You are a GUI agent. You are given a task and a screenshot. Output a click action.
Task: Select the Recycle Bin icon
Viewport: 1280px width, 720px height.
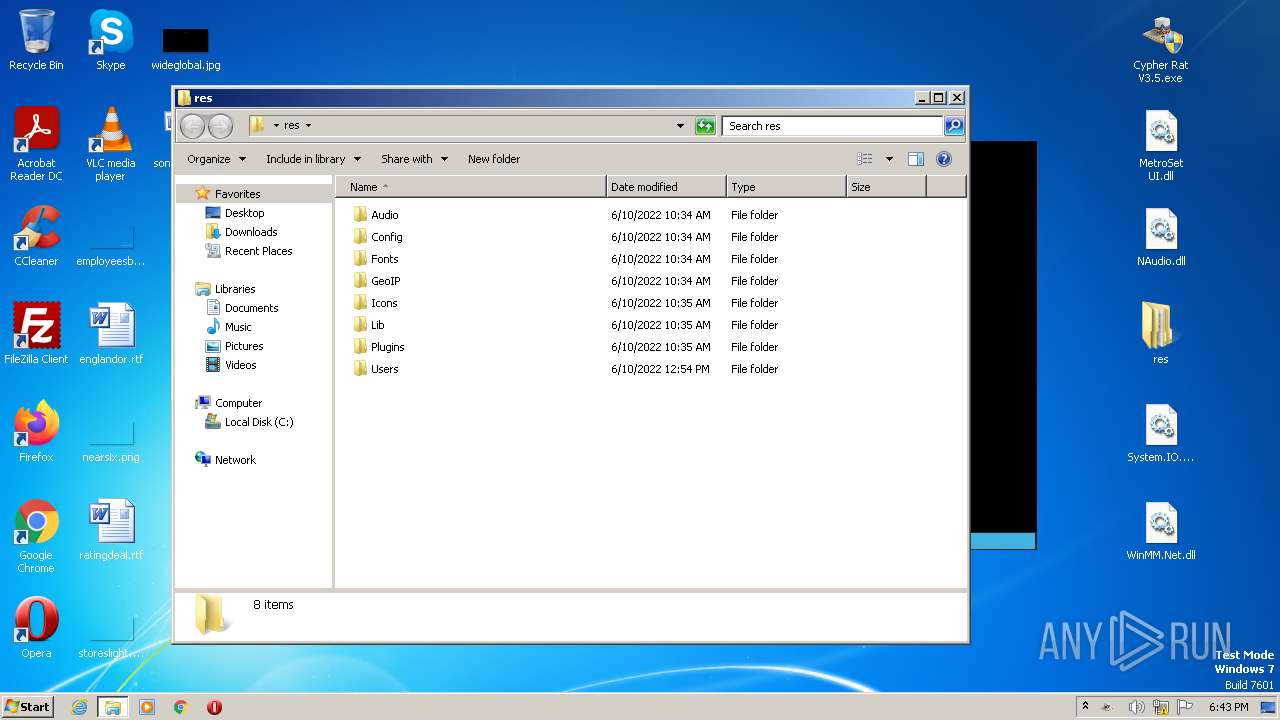point(36,41)
